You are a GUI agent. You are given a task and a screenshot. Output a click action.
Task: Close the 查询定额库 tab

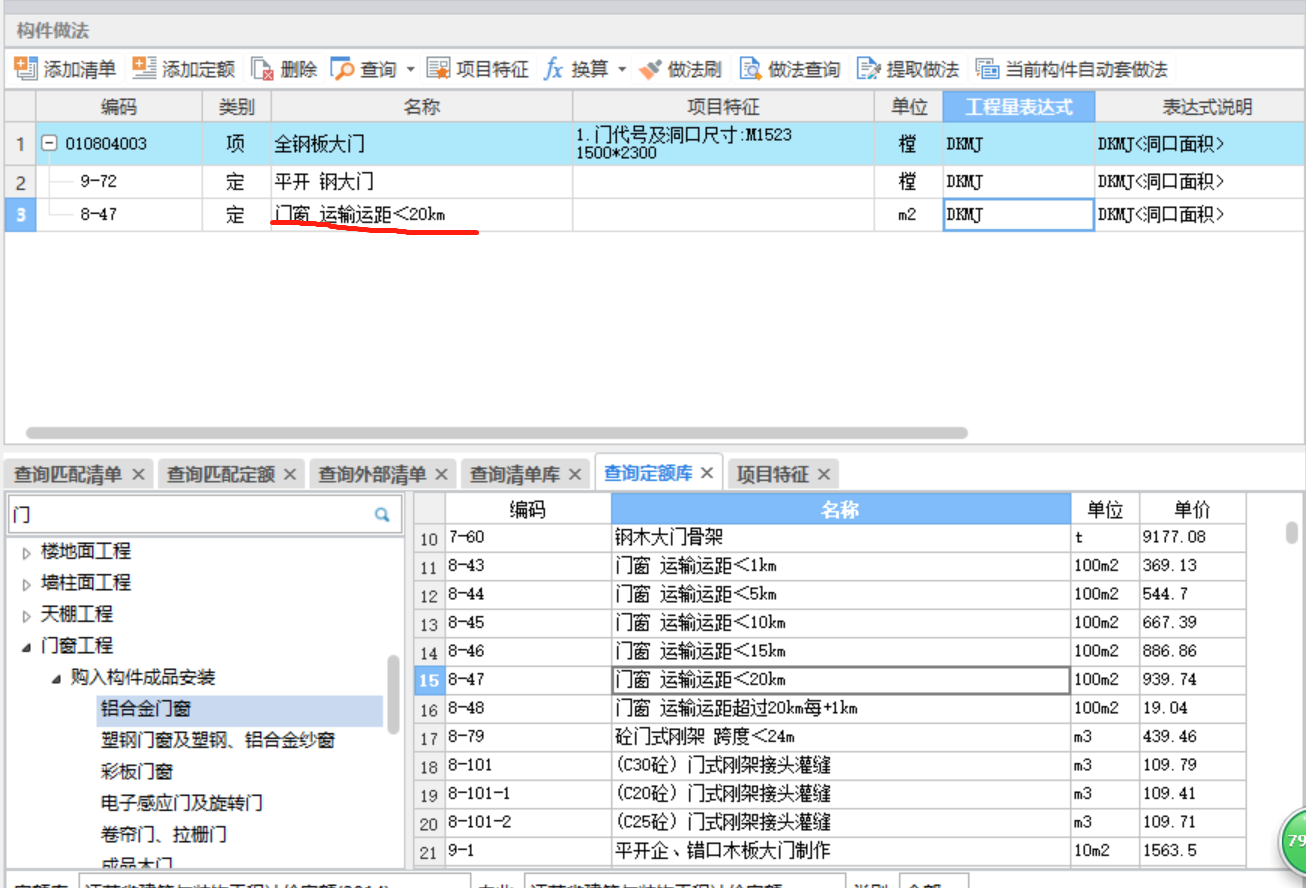pyautogui.click(x=707, y=473)
